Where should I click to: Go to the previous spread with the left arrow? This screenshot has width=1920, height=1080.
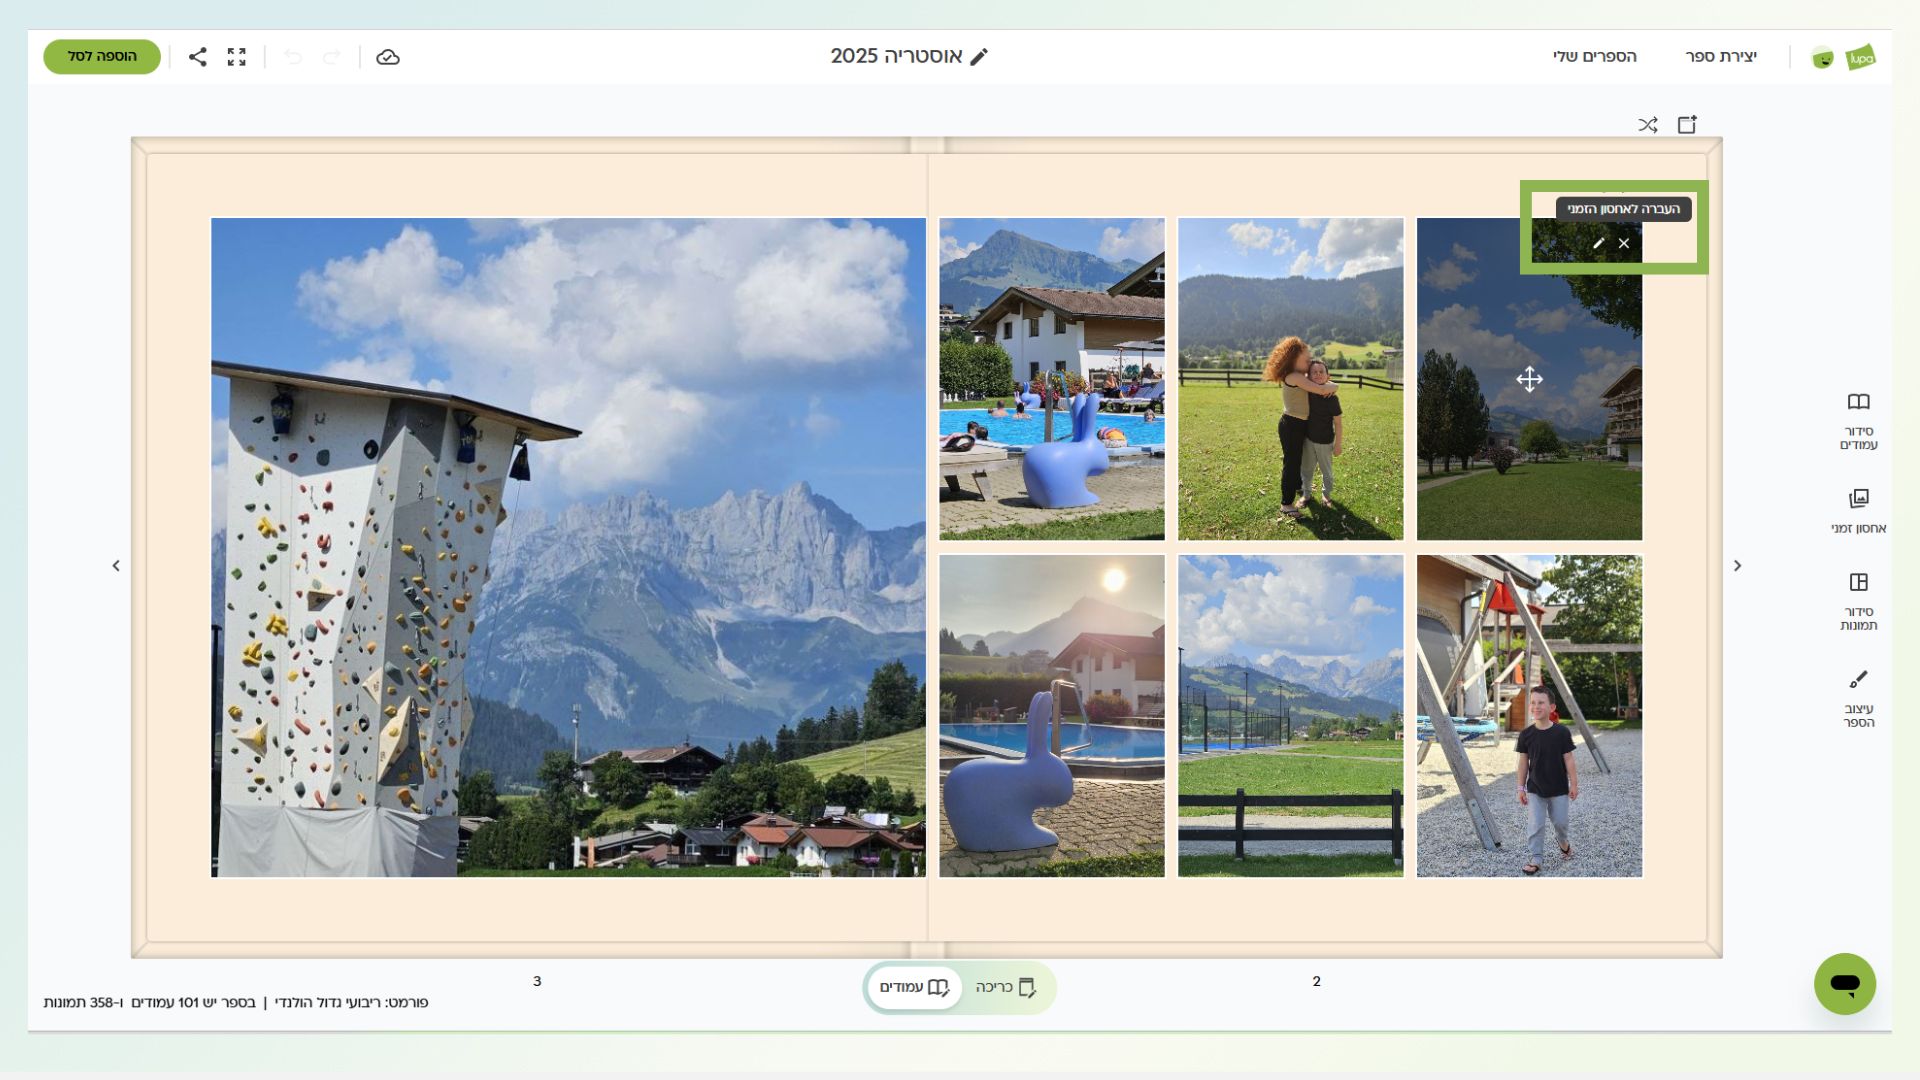click(x=116, y=566)
